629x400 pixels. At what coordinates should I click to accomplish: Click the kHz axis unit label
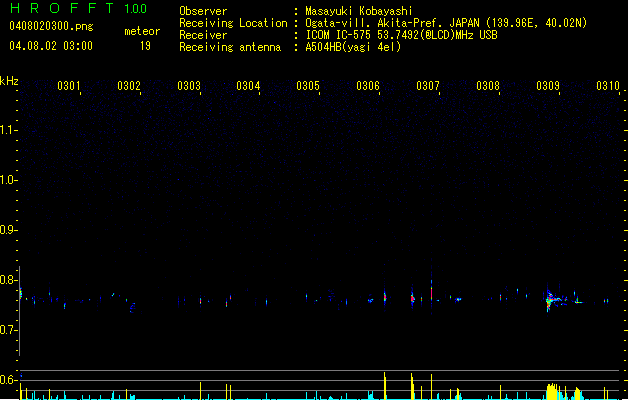9,81
